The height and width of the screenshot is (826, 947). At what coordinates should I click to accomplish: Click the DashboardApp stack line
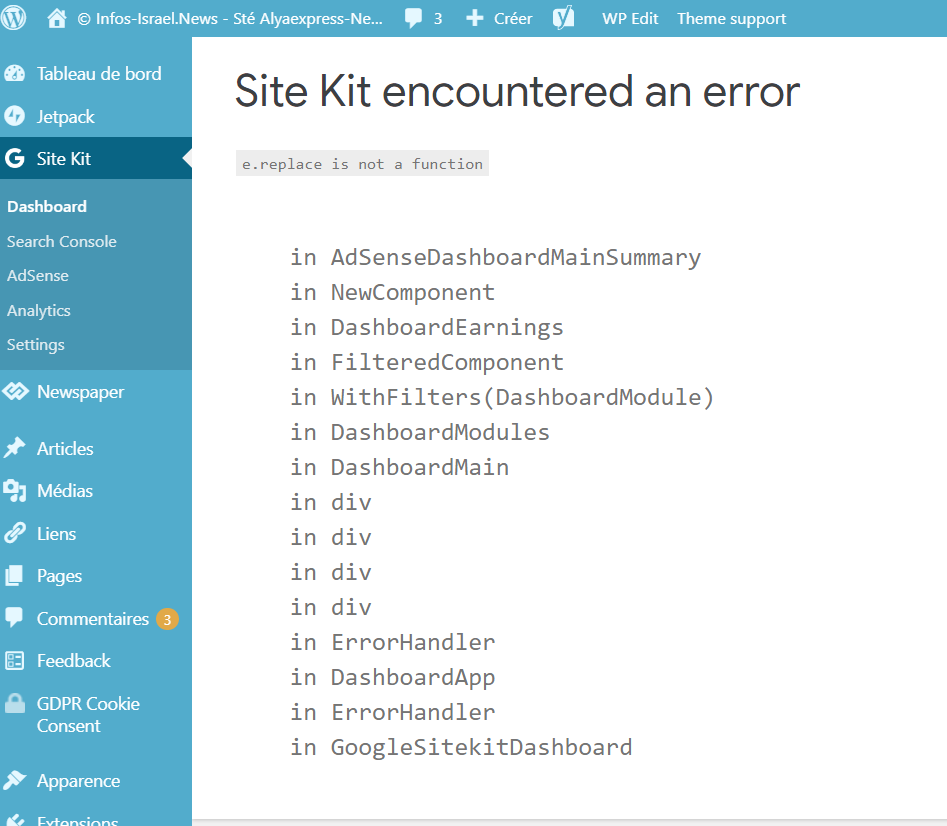[393, 677]
